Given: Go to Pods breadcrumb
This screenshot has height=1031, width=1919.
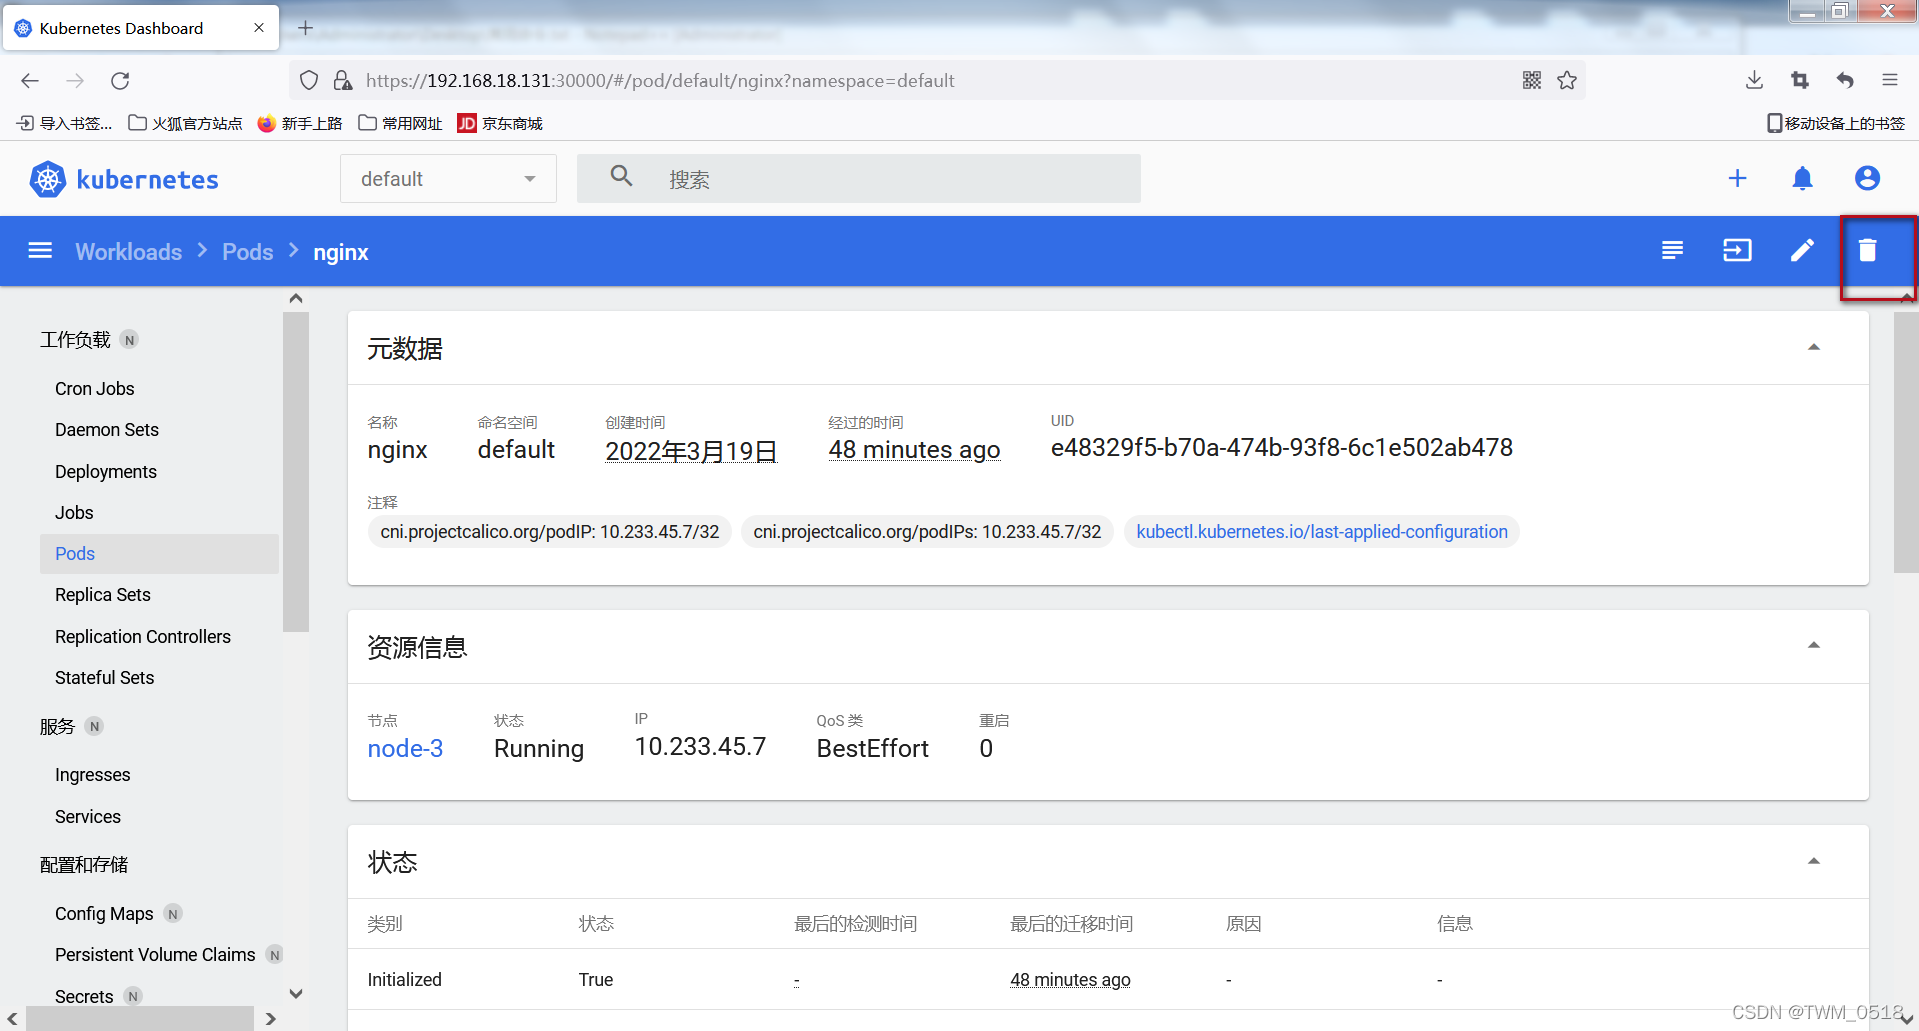Looking at the screenshot, I should [247, 252].
